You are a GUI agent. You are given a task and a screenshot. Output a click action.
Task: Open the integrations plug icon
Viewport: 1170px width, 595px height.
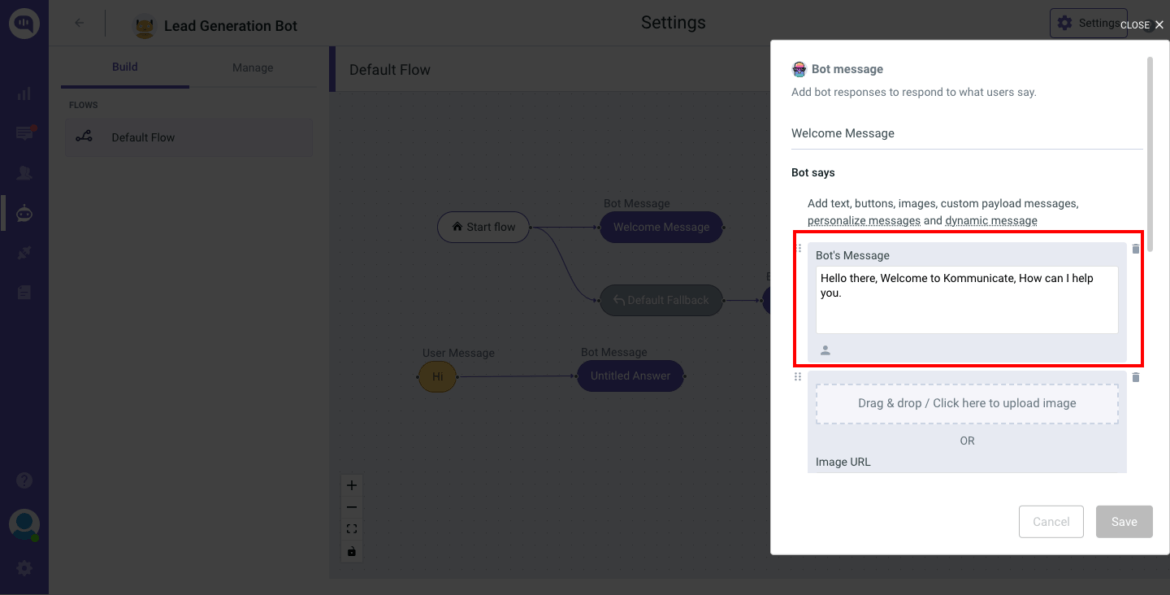[24, 252]
